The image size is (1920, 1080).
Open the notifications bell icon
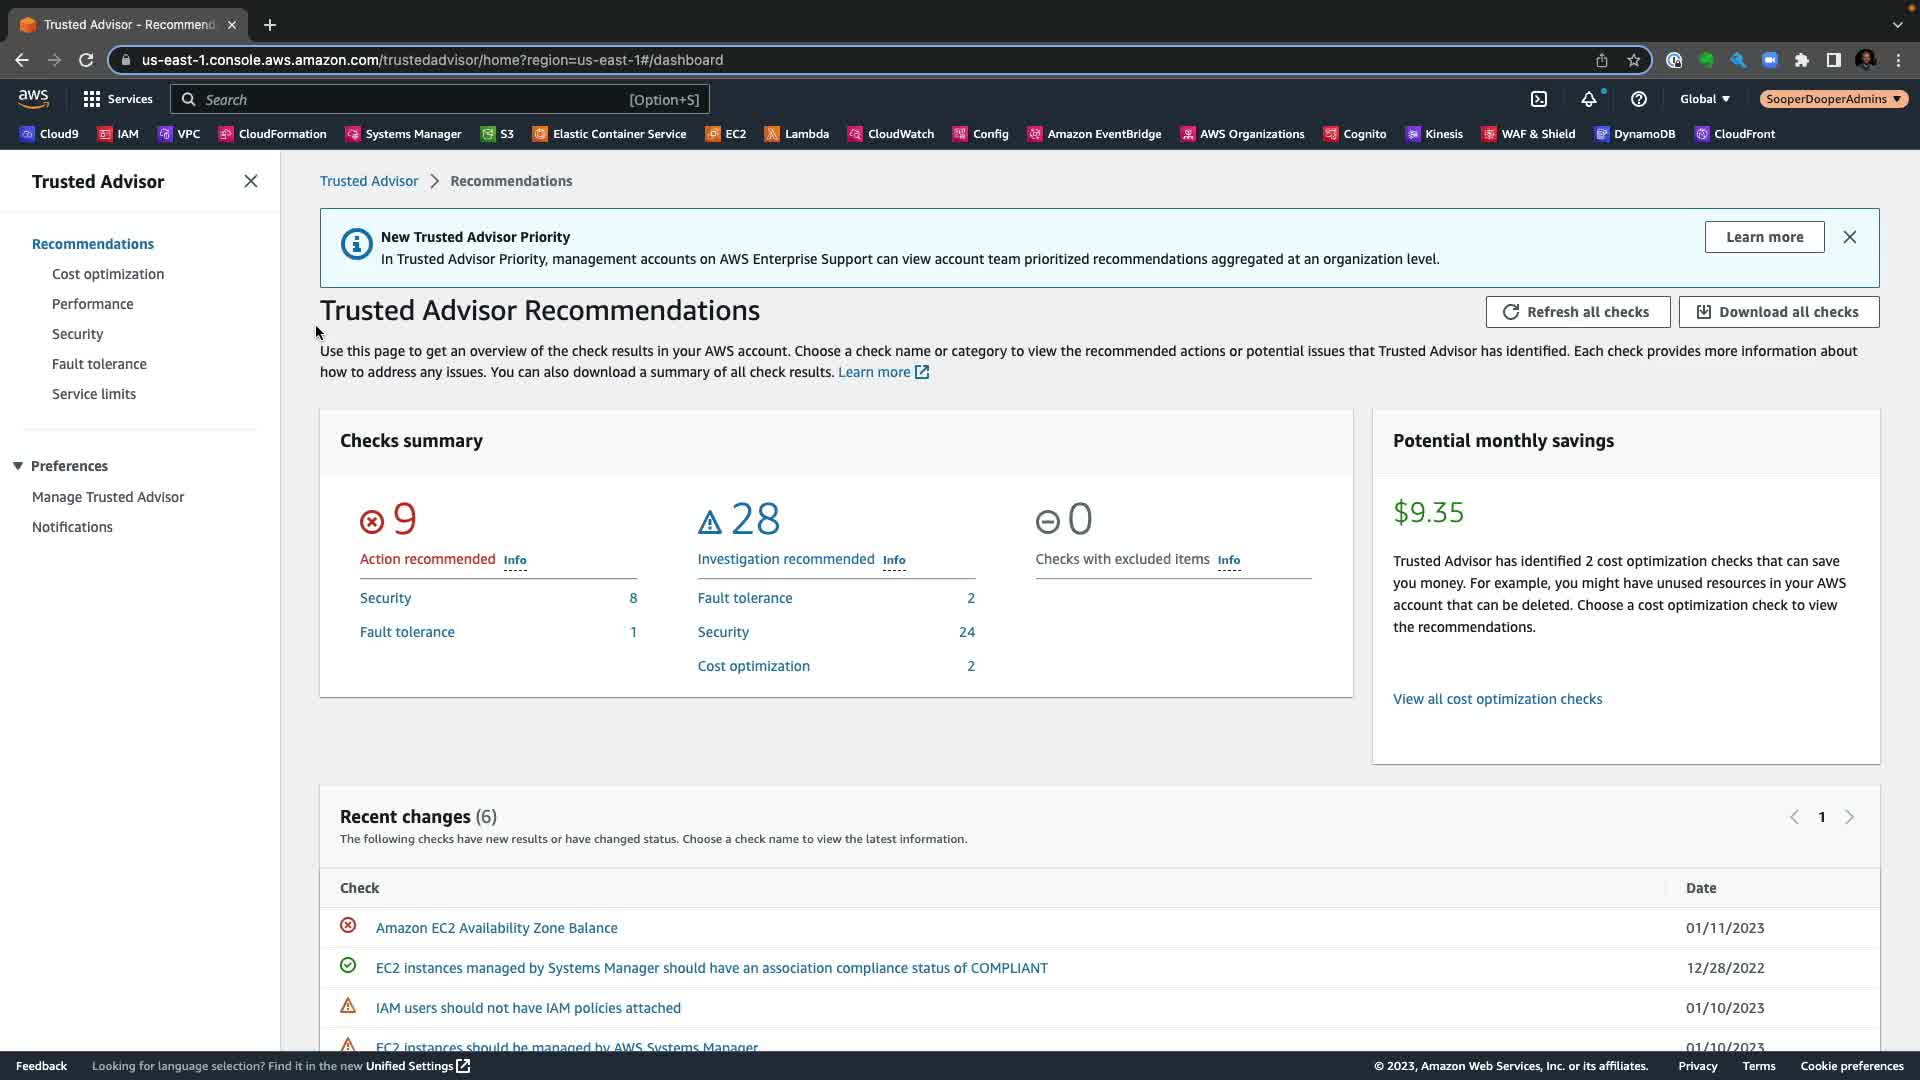1588,99
